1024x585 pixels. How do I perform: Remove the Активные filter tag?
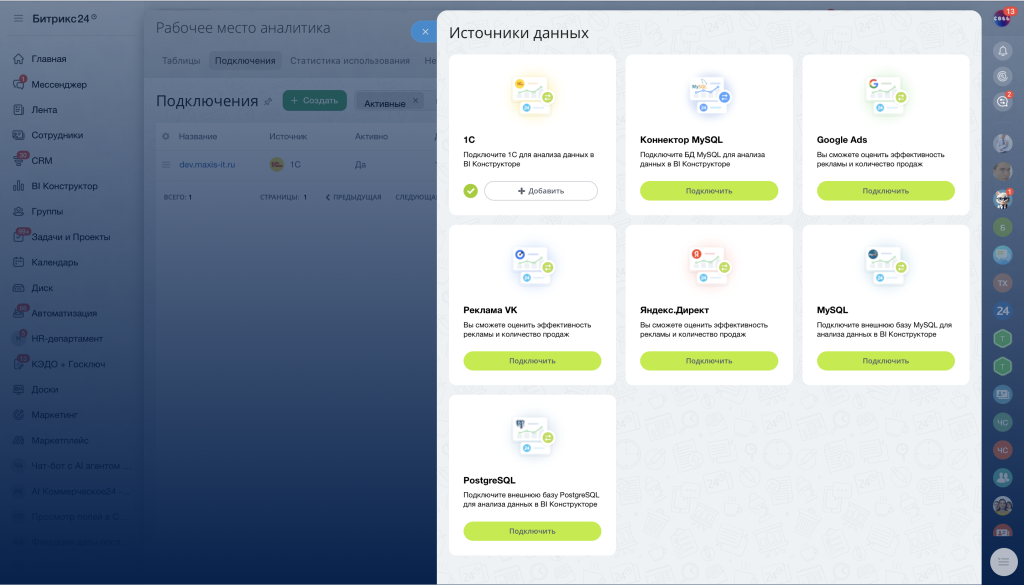(x=415, y=101)
